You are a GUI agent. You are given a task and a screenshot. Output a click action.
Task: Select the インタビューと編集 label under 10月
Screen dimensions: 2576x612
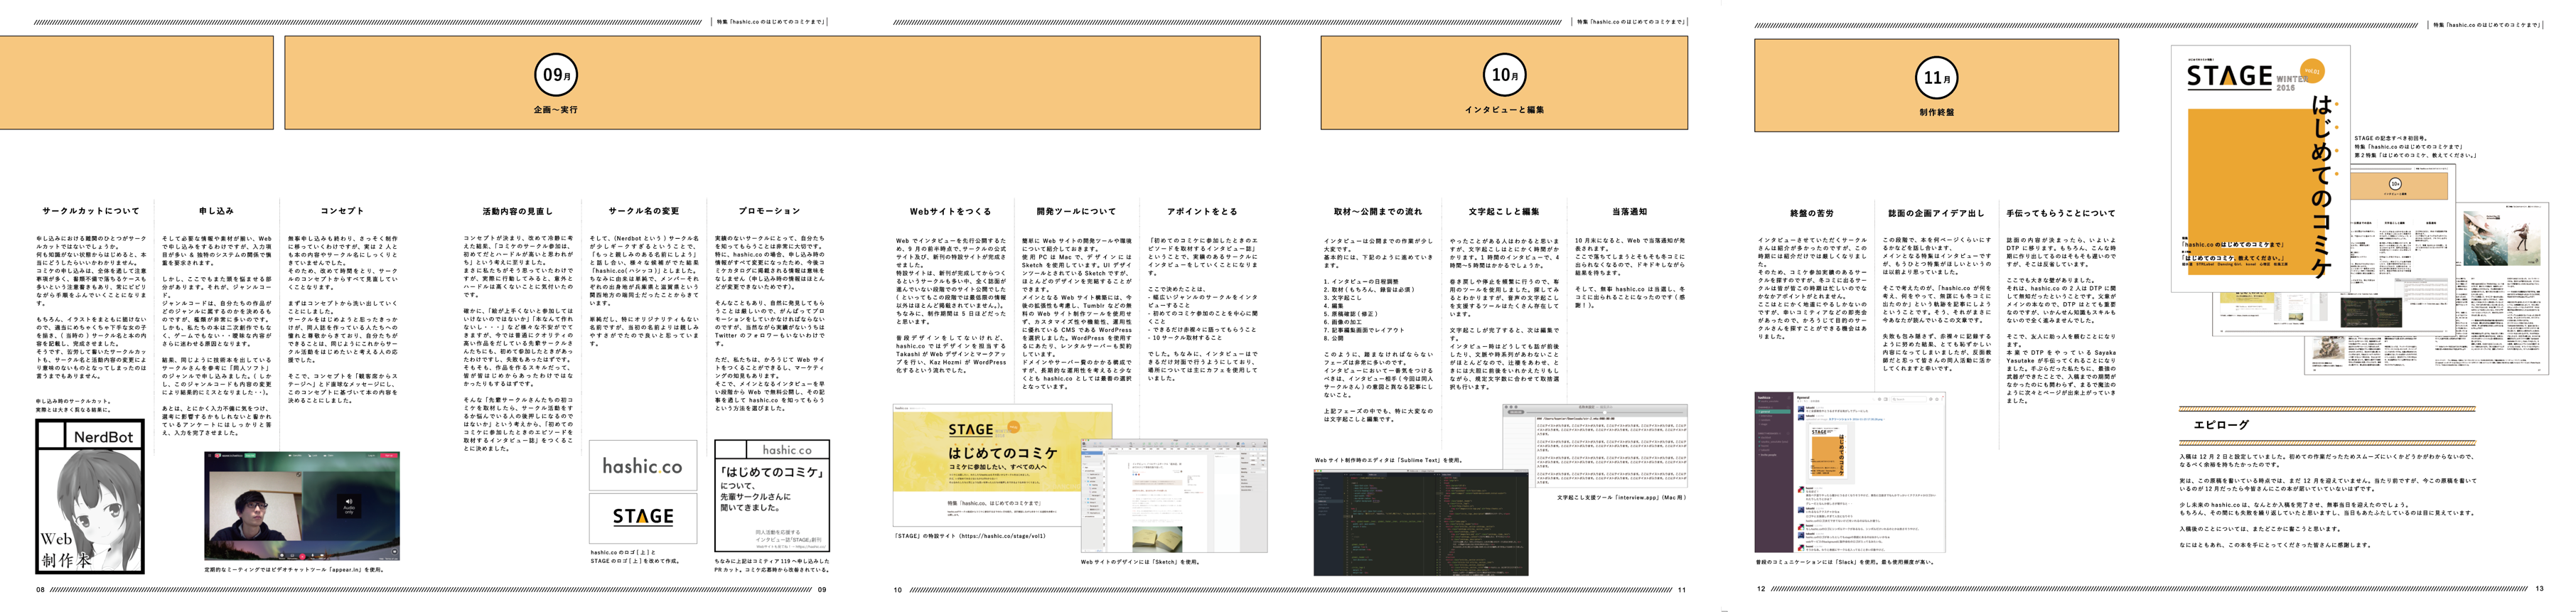[1504, 110]
